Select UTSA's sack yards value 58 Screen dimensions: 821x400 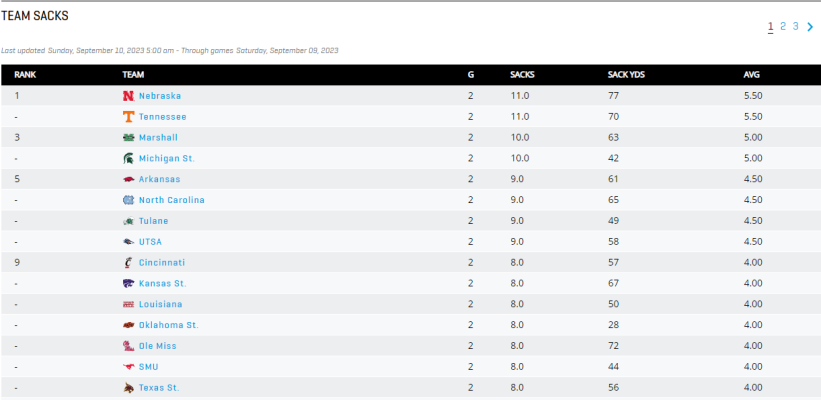click(613, 242)
